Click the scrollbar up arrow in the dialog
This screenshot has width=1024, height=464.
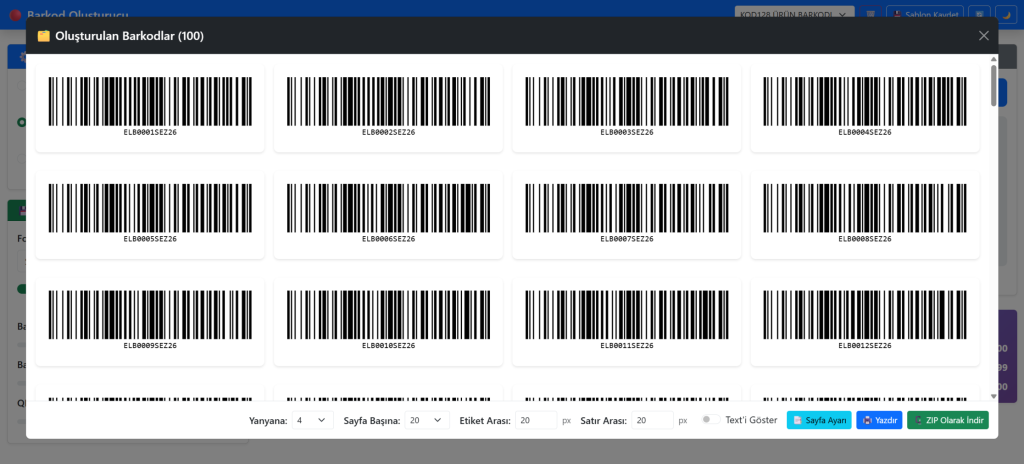993,59
